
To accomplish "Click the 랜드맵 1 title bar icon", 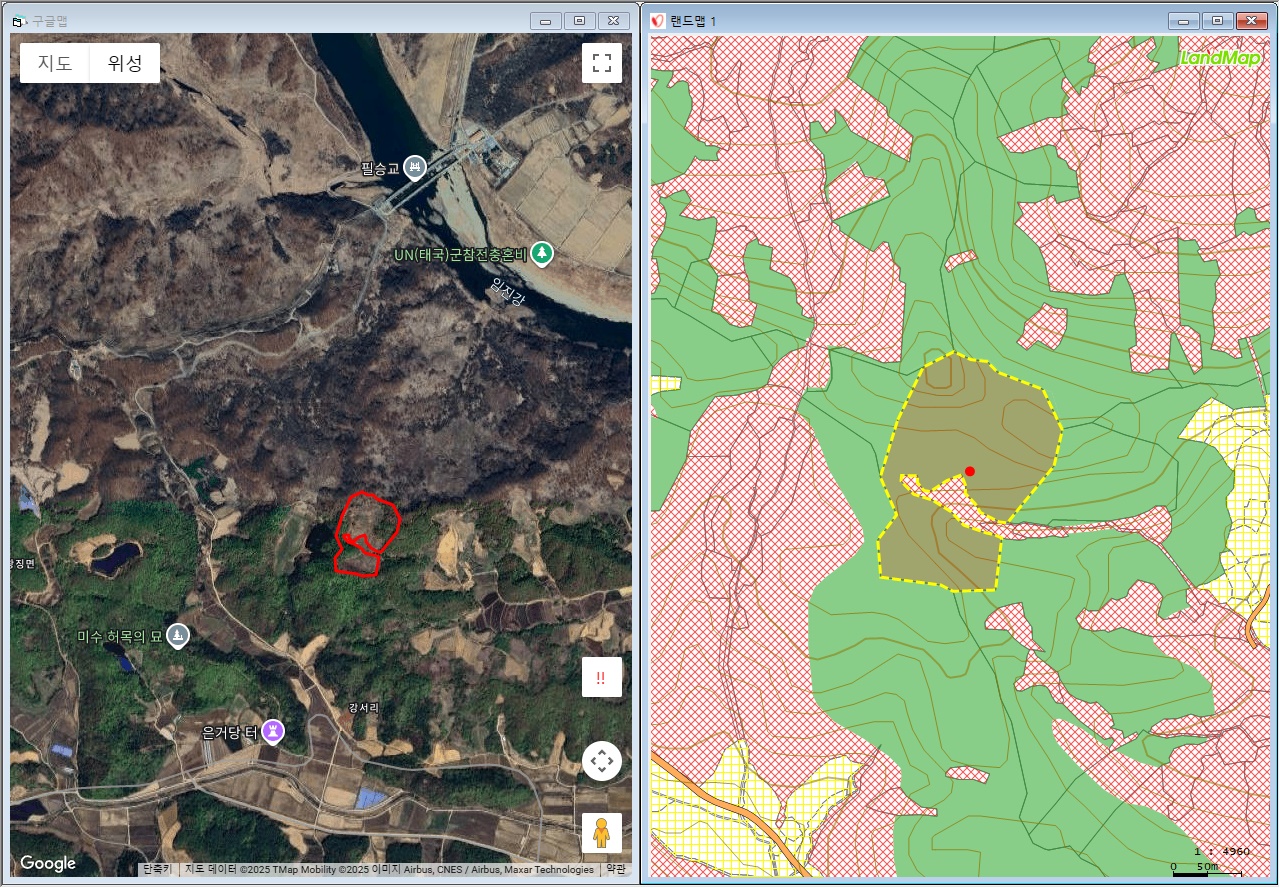I will point(658,21).
